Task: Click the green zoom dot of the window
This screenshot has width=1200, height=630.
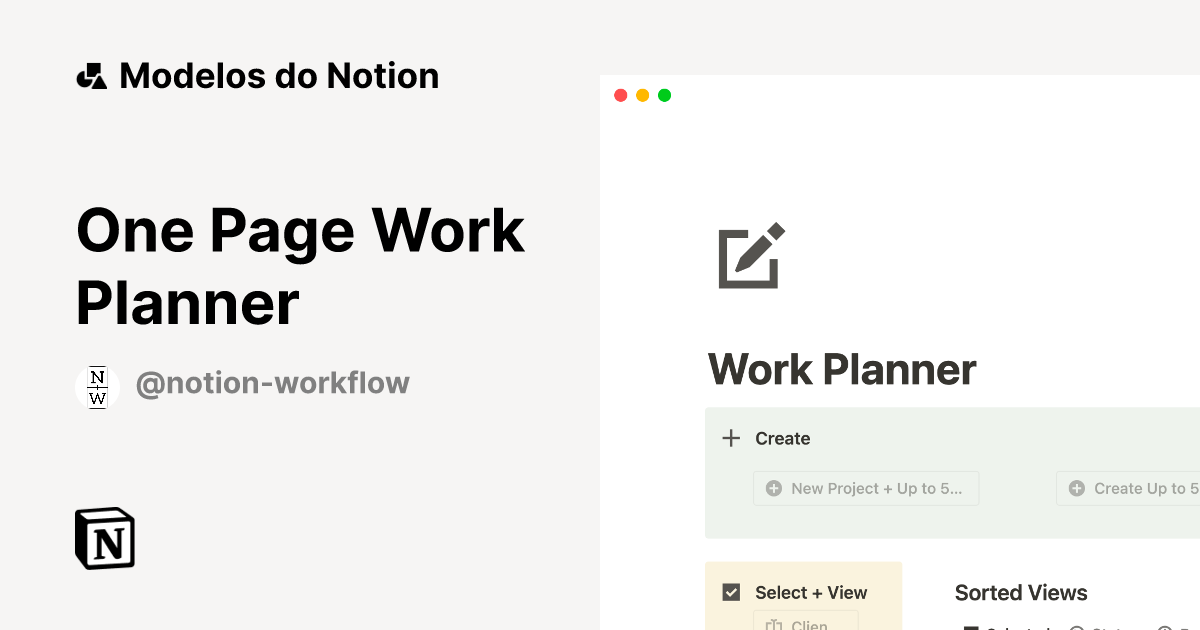Action: [x=664, y=95]
